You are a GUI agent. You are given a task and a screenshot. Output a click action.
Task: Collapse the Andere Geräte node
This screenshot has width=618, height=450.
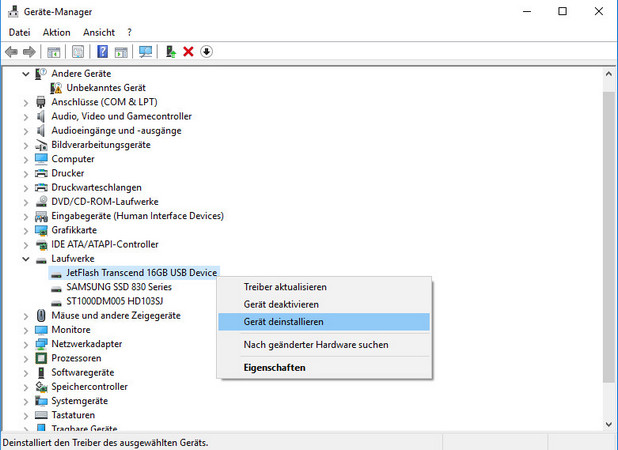point(26,74)
